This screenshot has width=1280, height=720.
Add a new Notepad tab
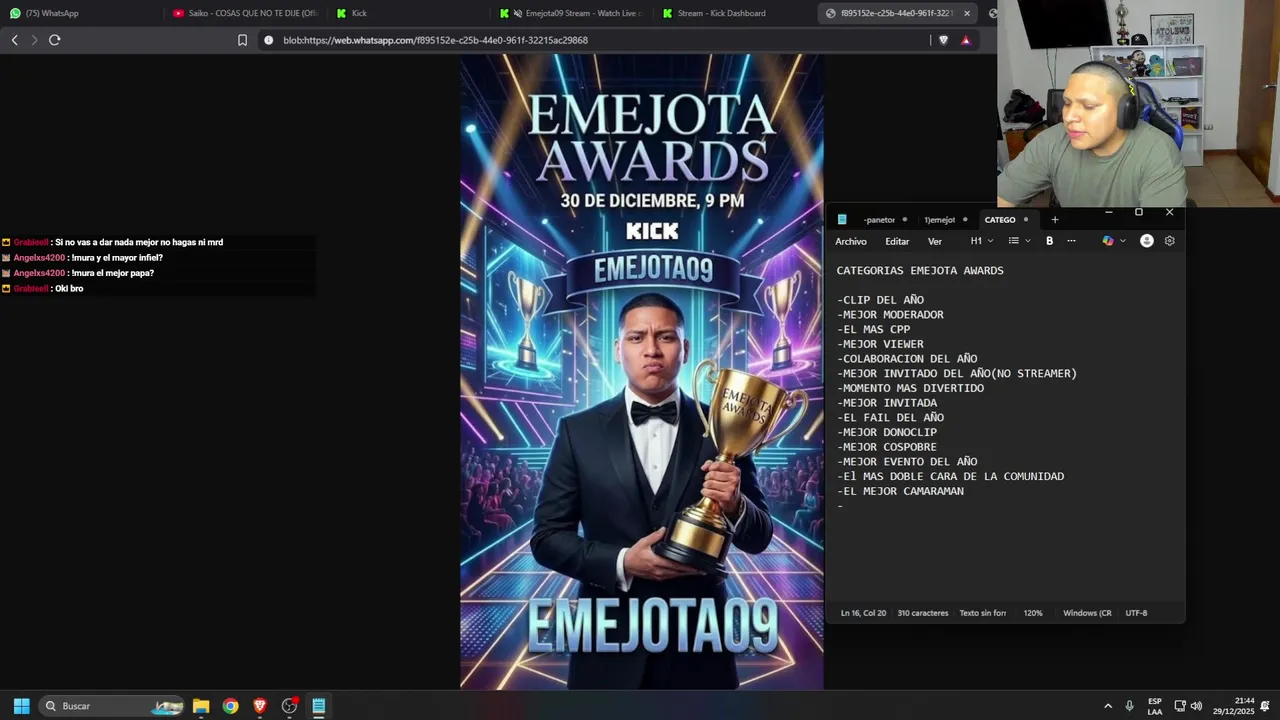click(1054, 220)
